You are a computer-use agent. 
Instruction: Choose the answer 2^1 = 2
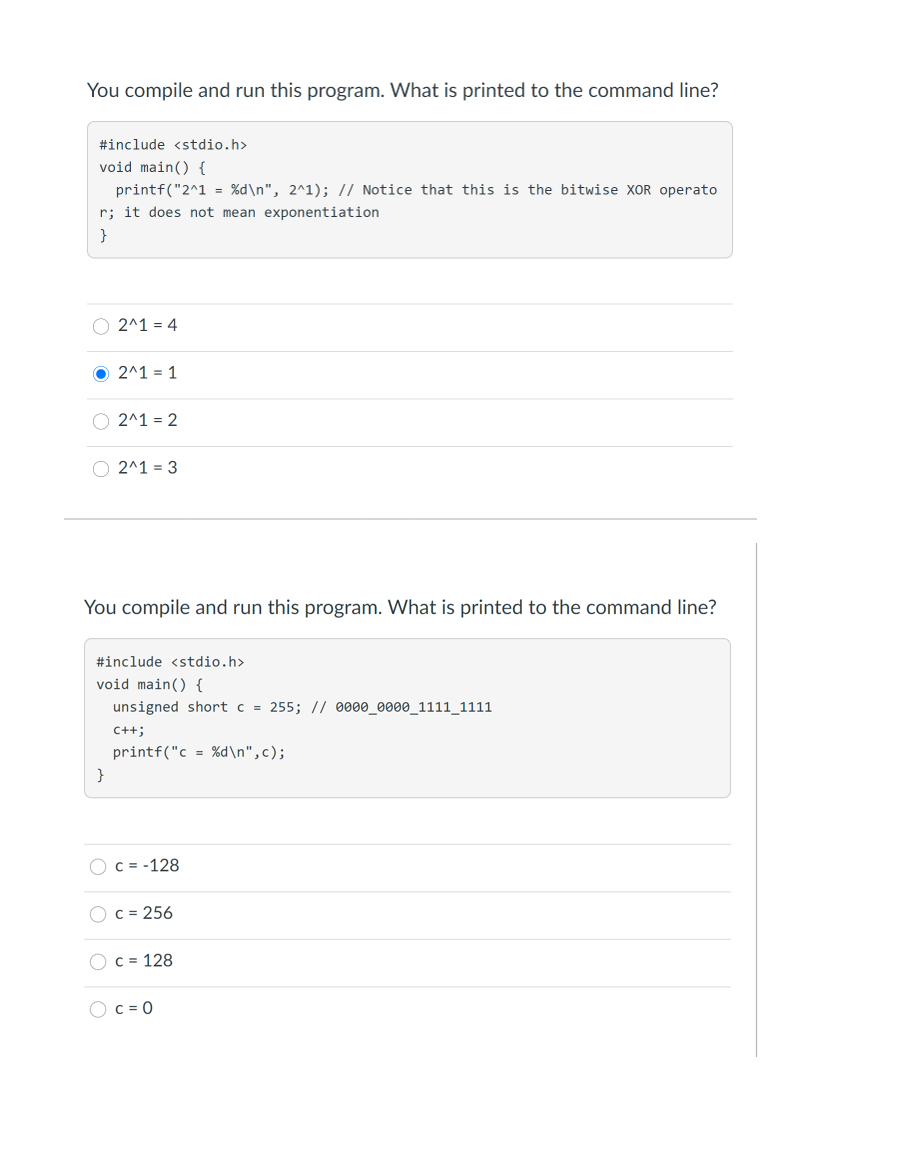click(x=101, y=421)
